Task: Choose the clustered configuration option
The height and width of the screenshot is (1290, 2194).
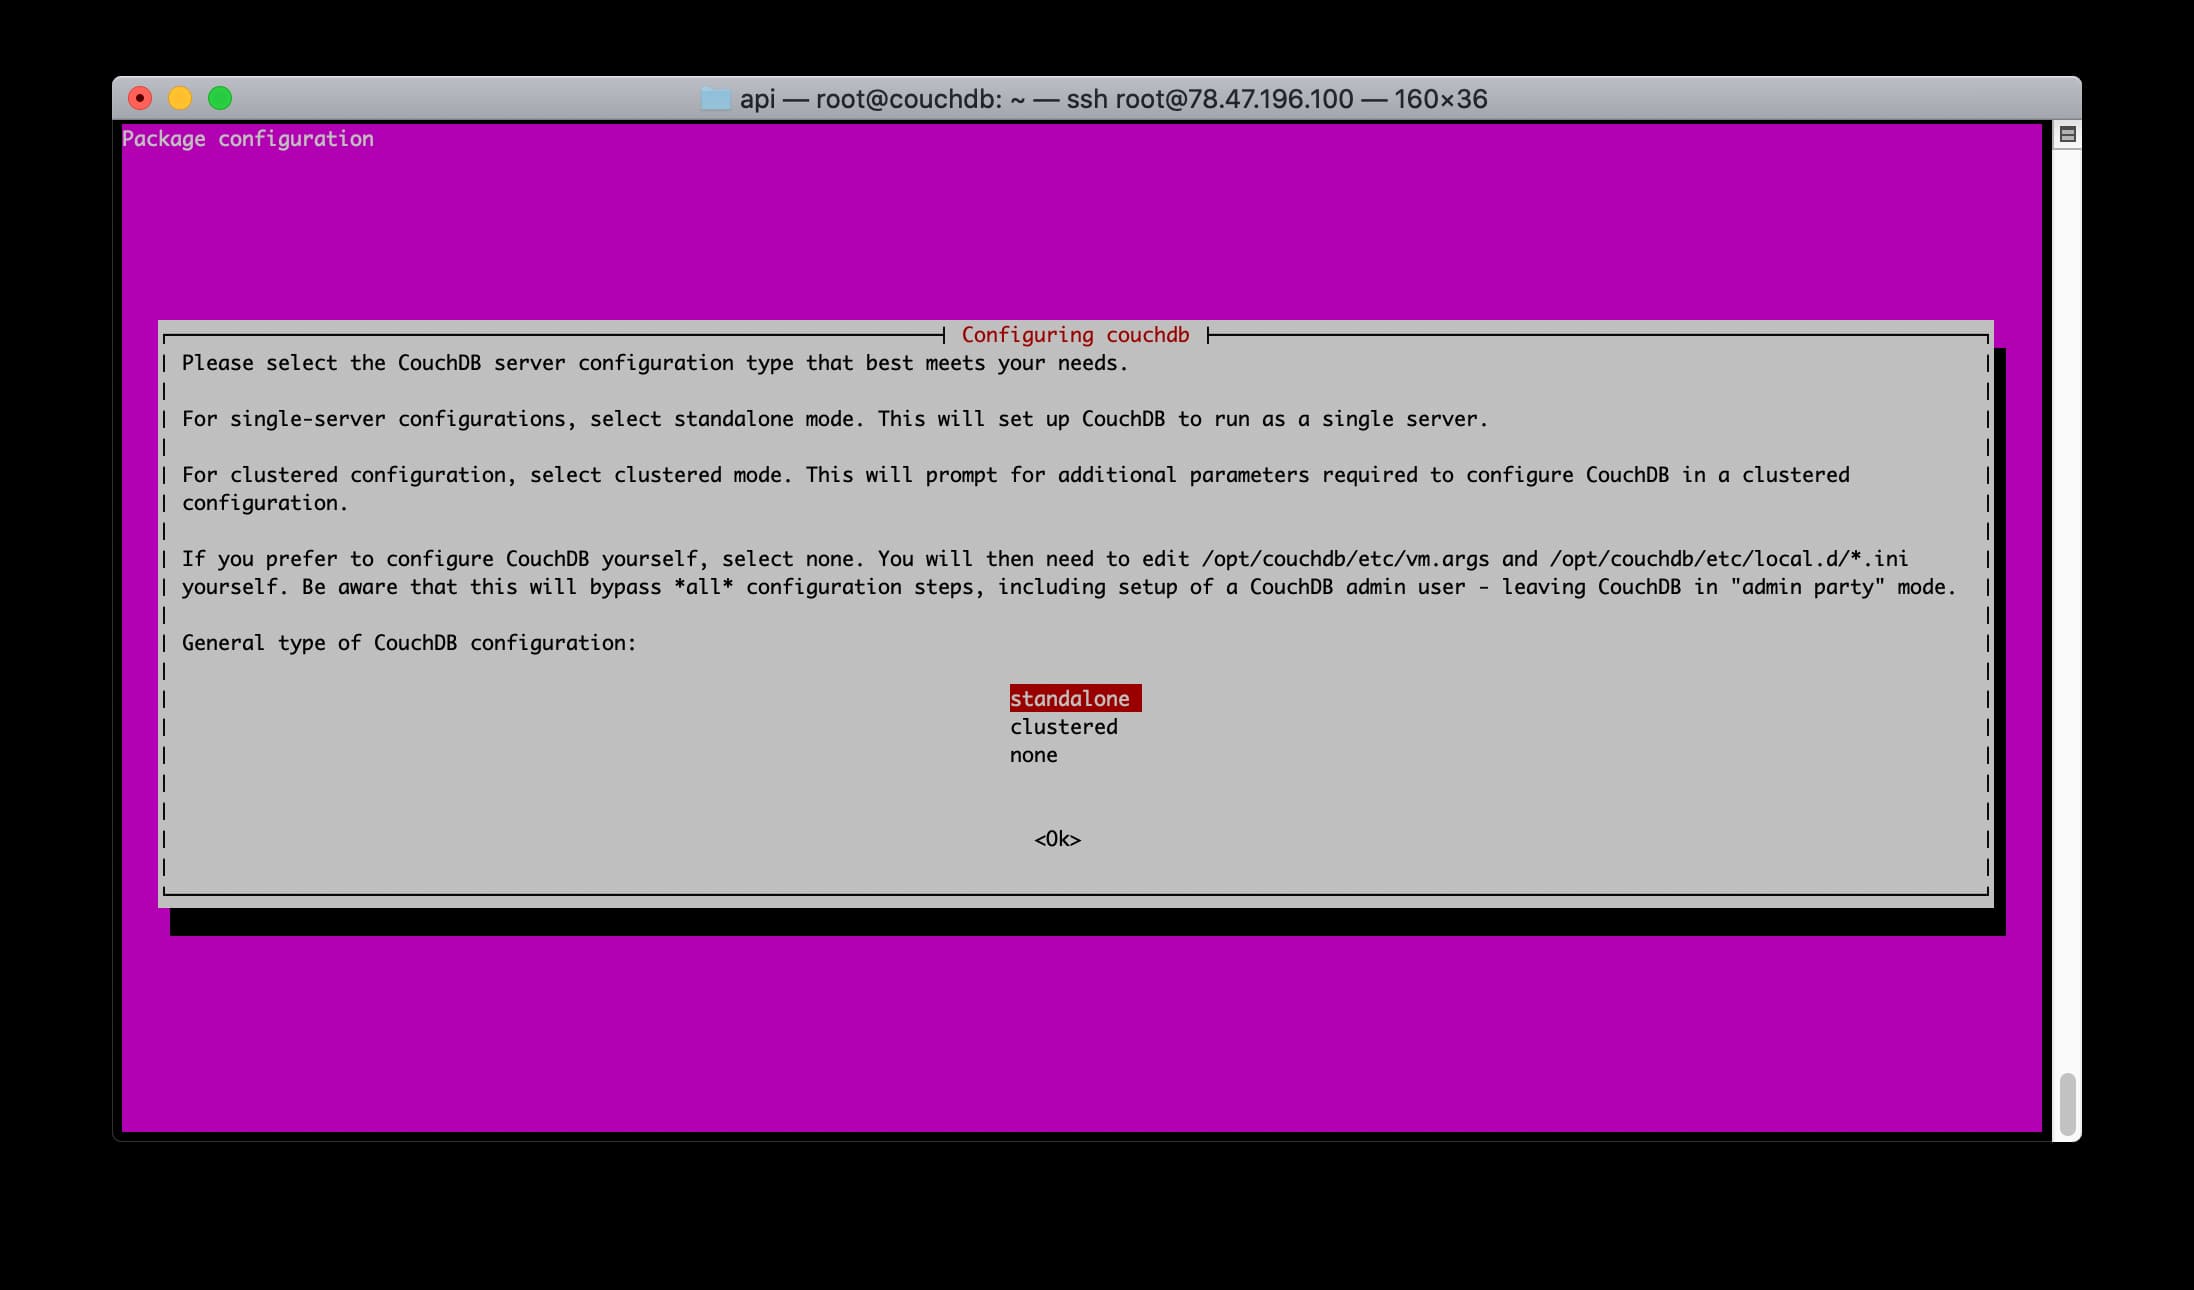Action: (1063, 727)
